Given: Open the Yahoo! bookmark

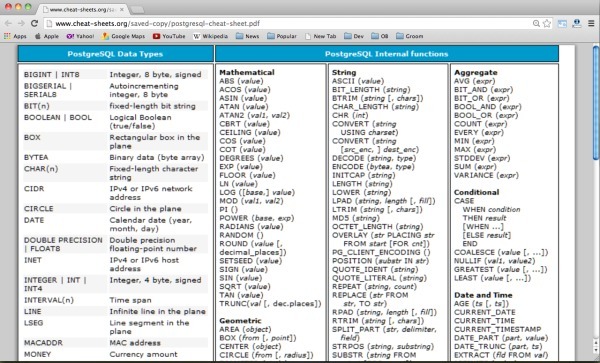Looking at the screenshot, I should 80,36.
